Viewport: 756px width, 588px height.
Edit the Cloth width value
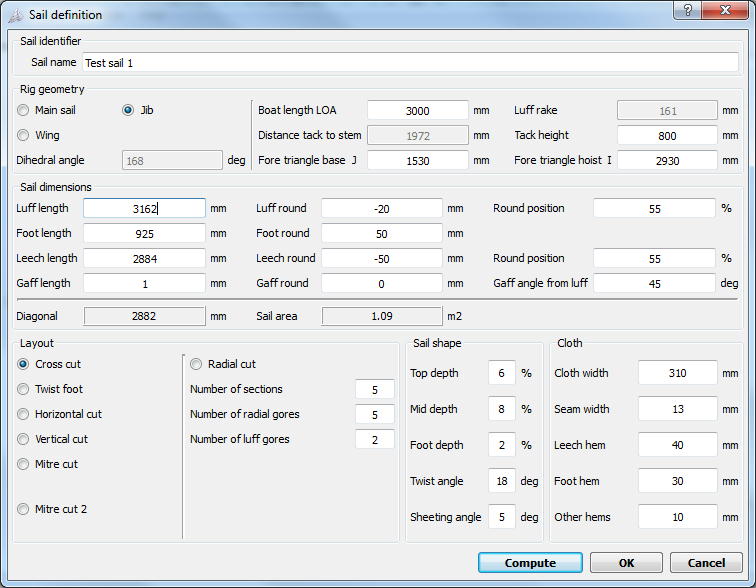(677, 373)
